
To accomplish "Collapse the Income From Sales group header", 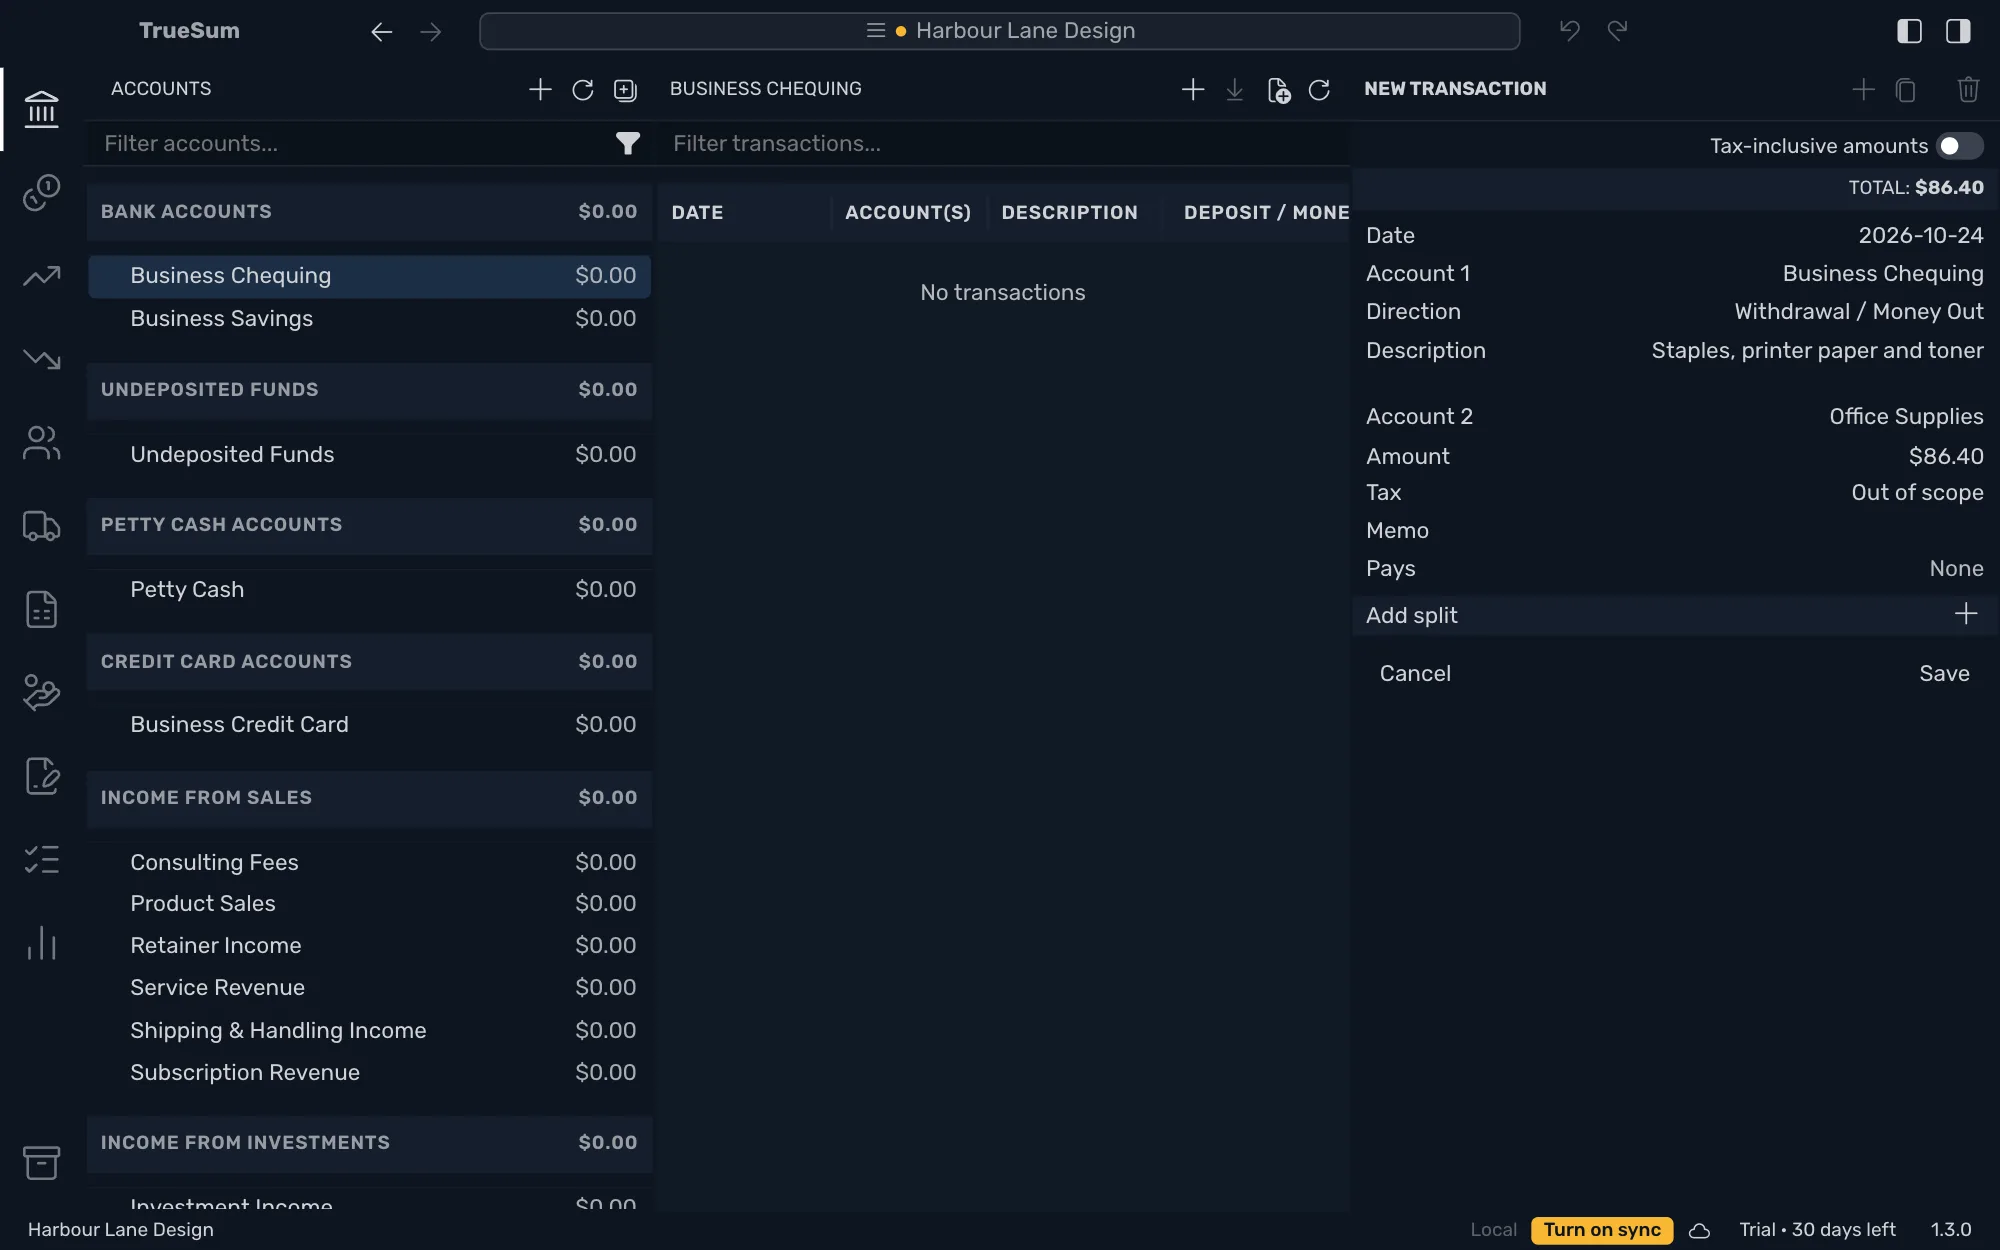I will [369, 798].
